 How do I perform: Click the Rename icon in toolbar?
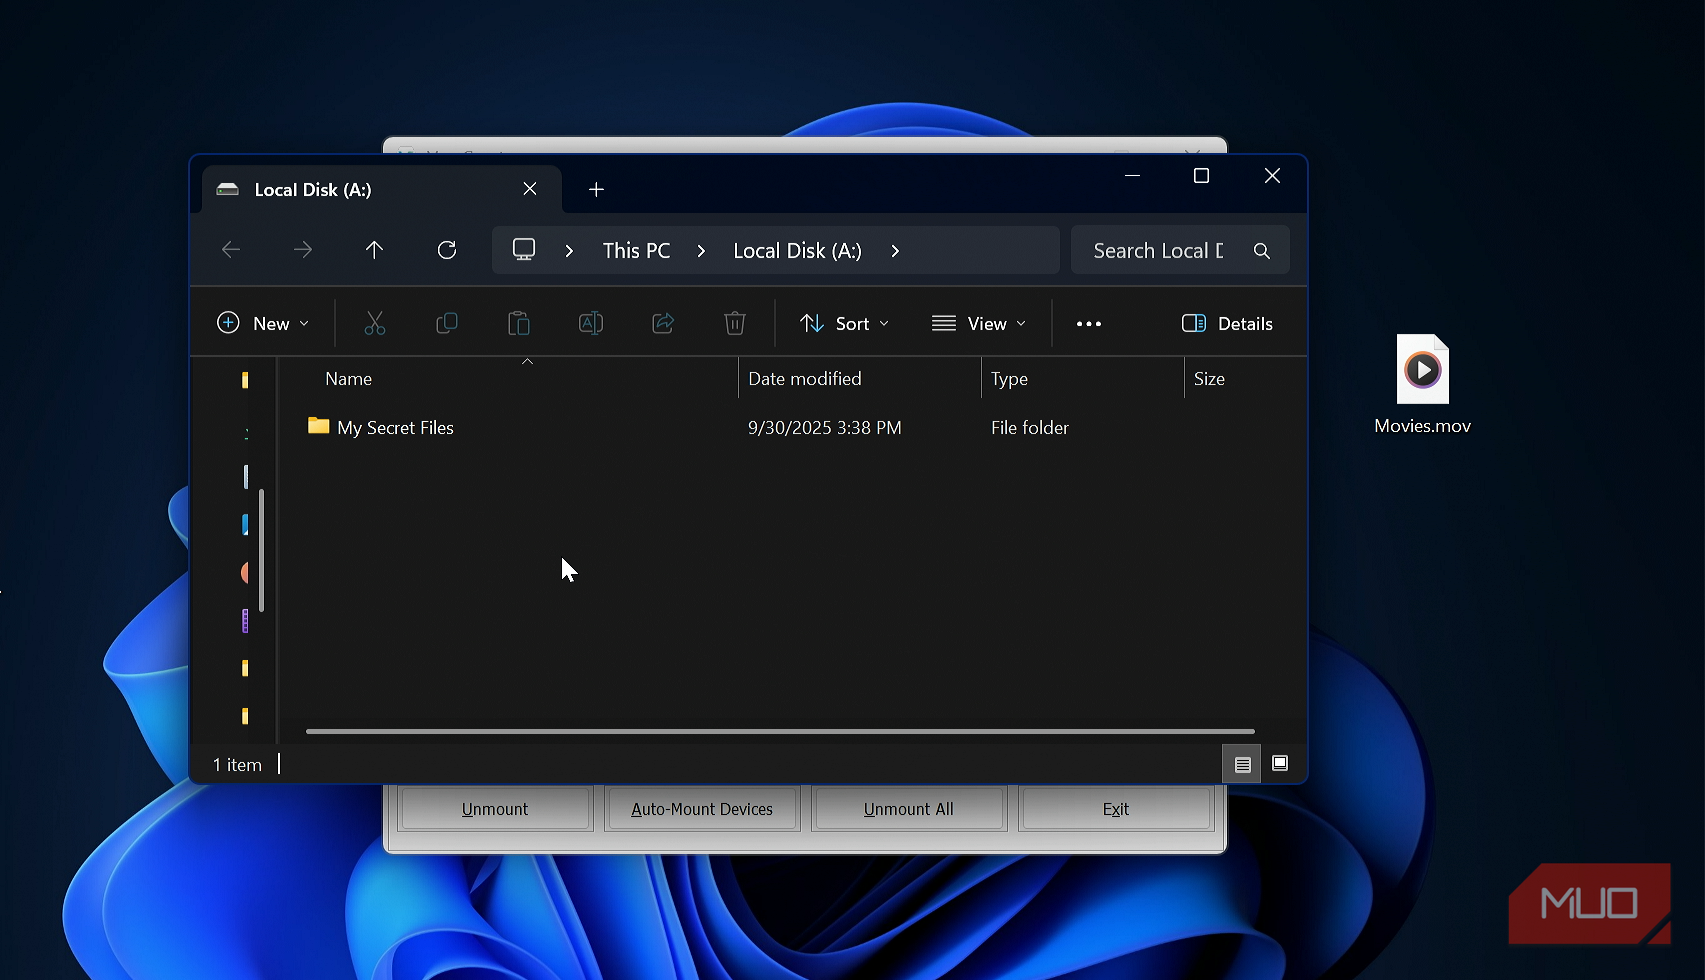591,323
